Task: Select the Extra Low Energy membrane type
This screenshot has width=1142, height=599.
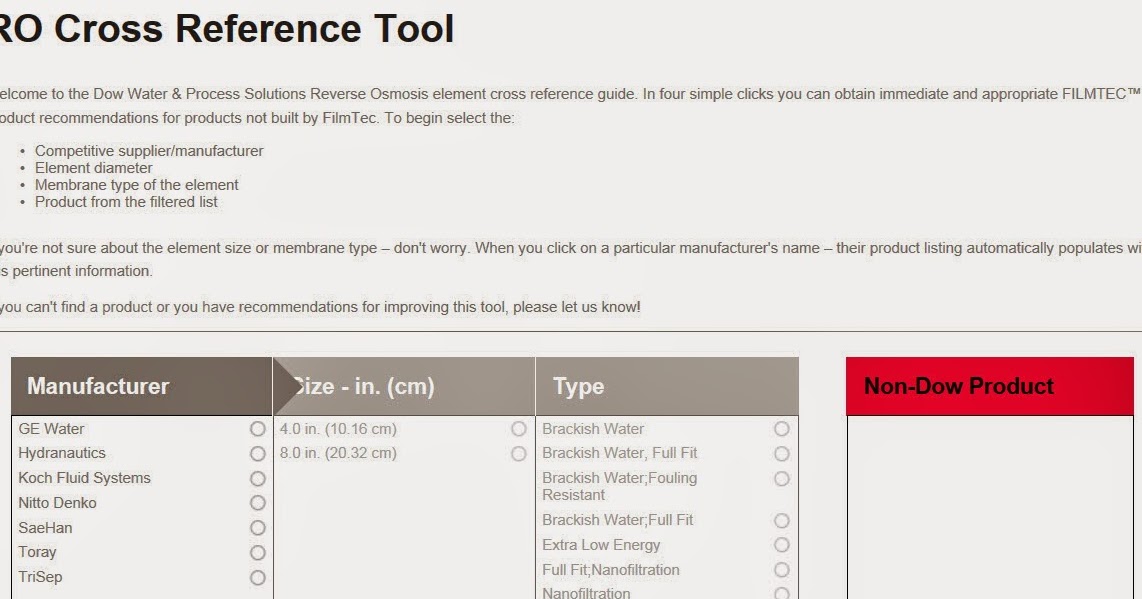Action: point(782,545)
